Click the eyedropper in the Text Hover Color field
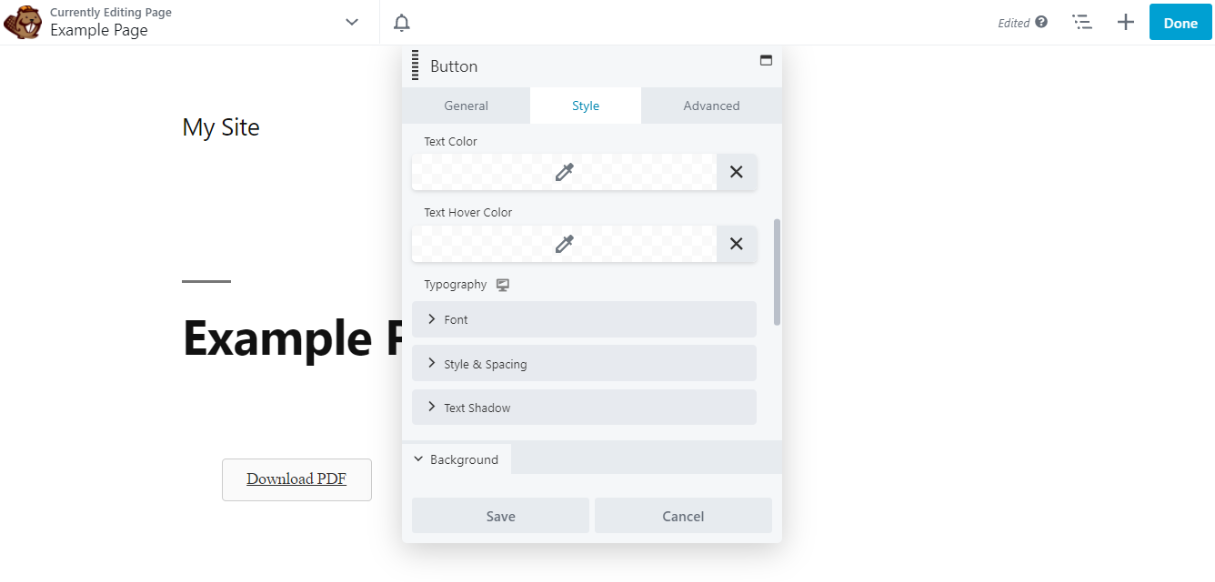Viewport: 1215px width, 582px height. pyautogui.click(x=563, y=243)
